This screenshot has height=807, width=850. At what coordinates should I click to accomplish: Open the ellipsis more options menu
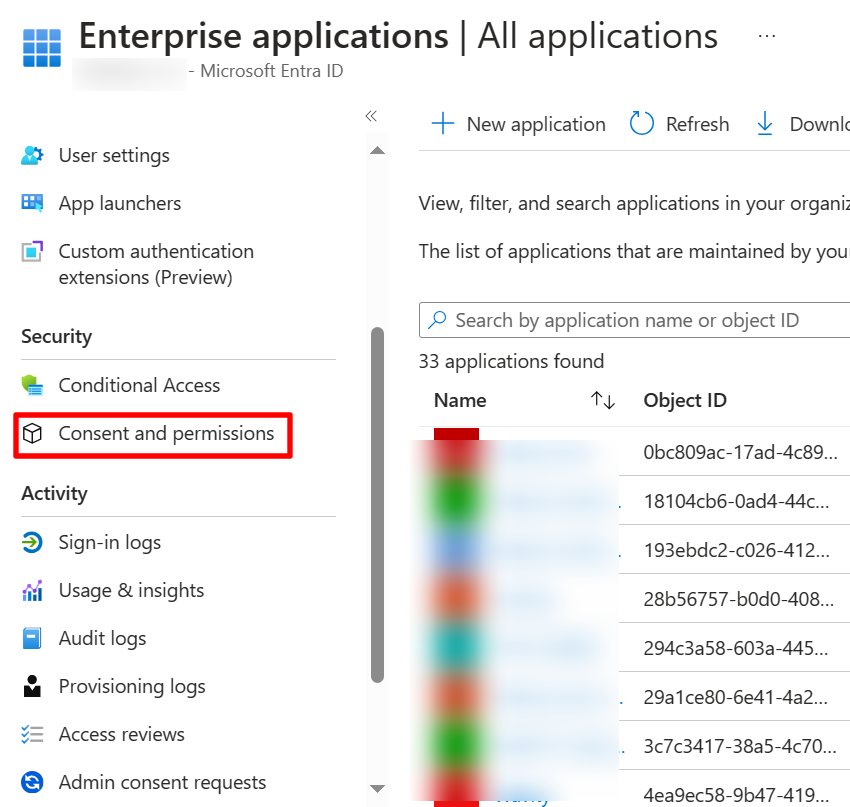[x=767, y=36]
